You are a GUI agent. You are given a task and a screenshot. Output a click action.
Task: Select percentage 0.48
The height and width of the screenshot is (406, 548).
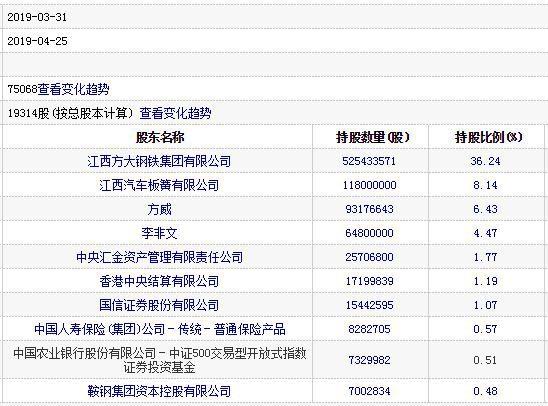click(x=485, y=391)
